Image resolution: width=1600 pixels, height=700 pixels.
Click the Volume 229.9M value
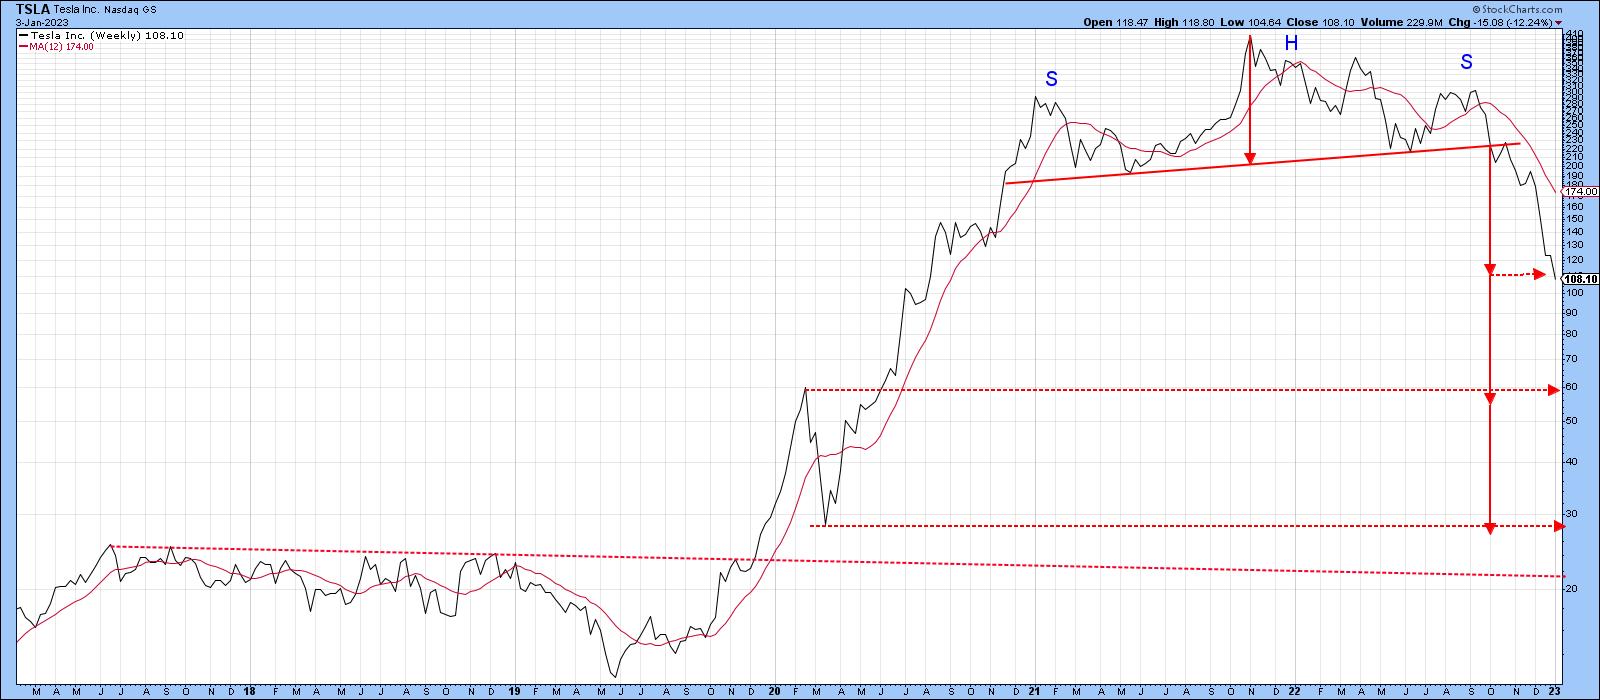pos(1402,22)
